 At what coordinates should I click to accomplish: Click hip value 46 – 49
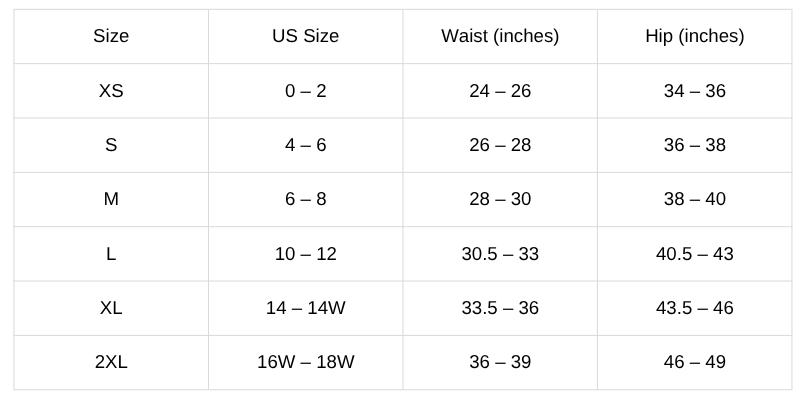coord(694,362)
